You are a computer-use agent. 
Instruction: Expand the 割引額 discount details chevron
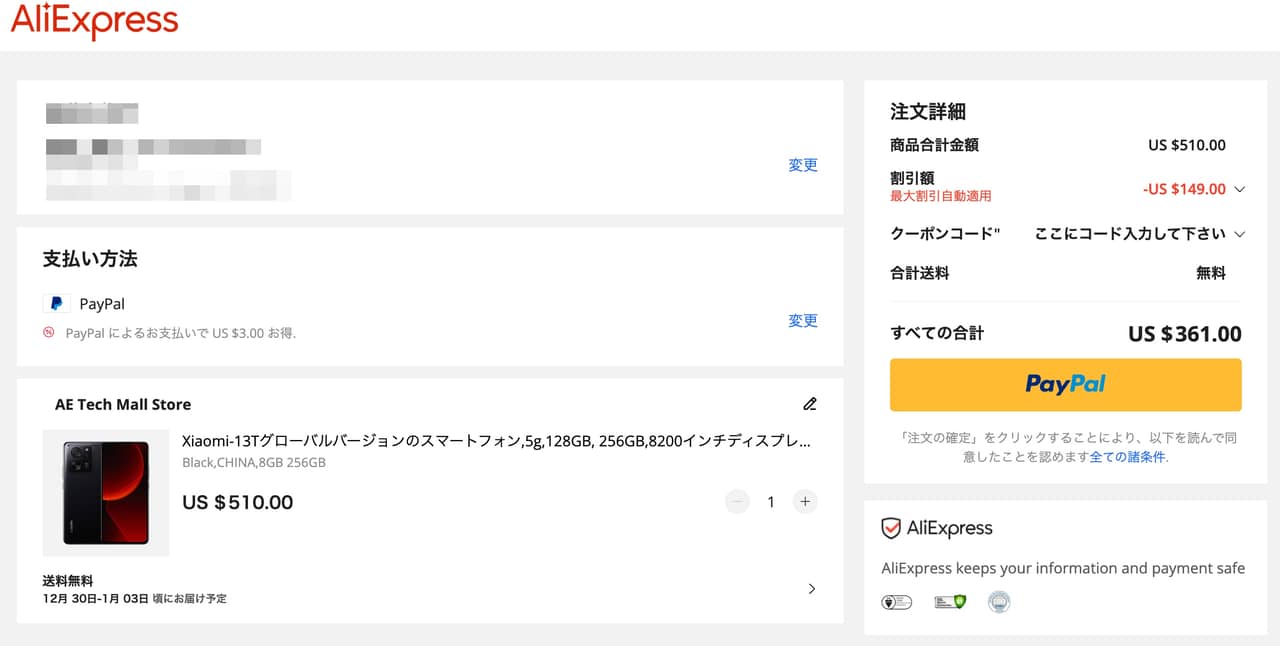(1240, 189)
